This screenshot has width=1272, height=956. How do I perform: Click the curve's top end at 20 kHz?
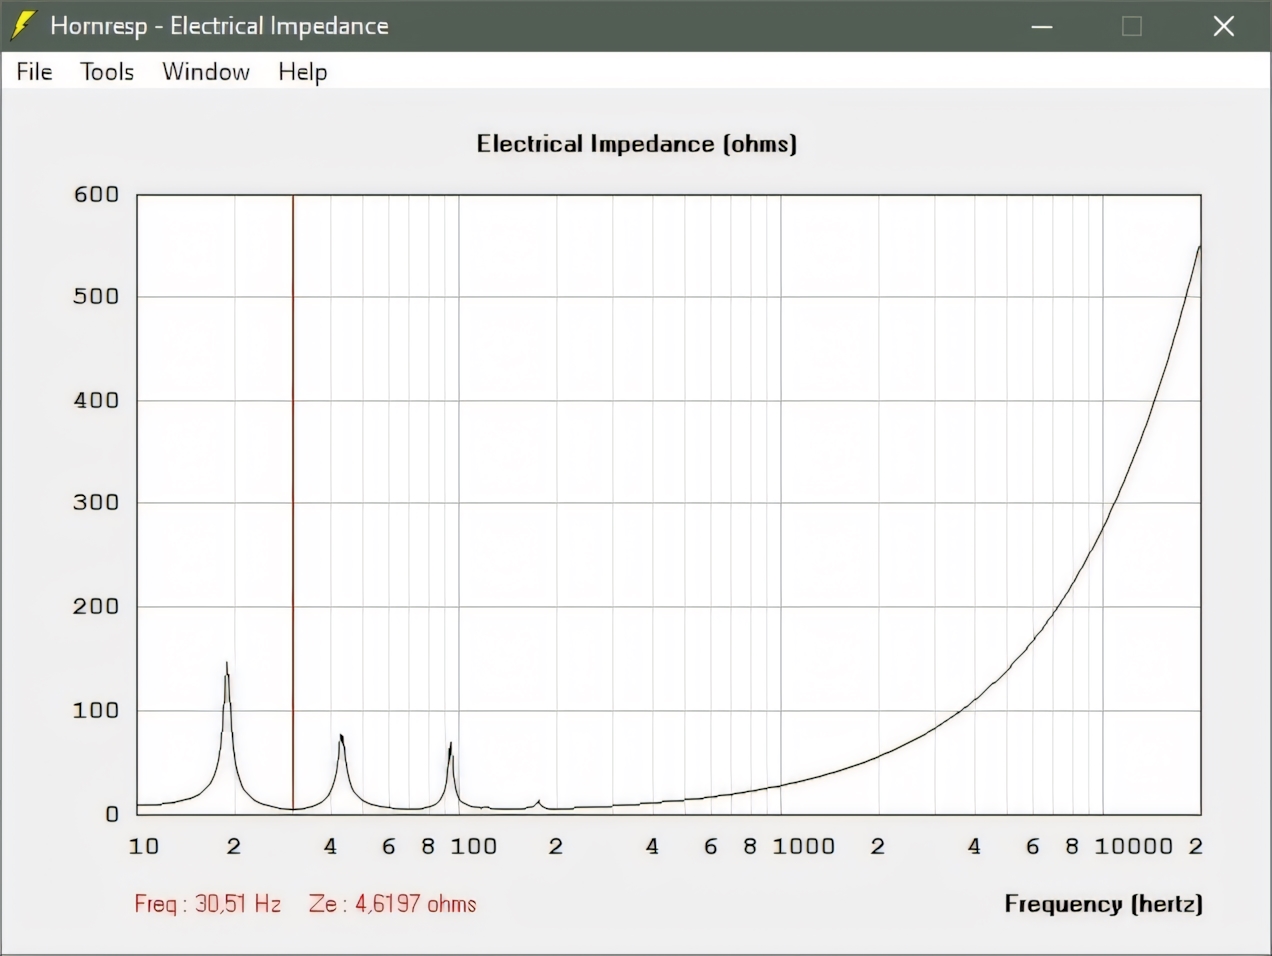coord(1198,250)
